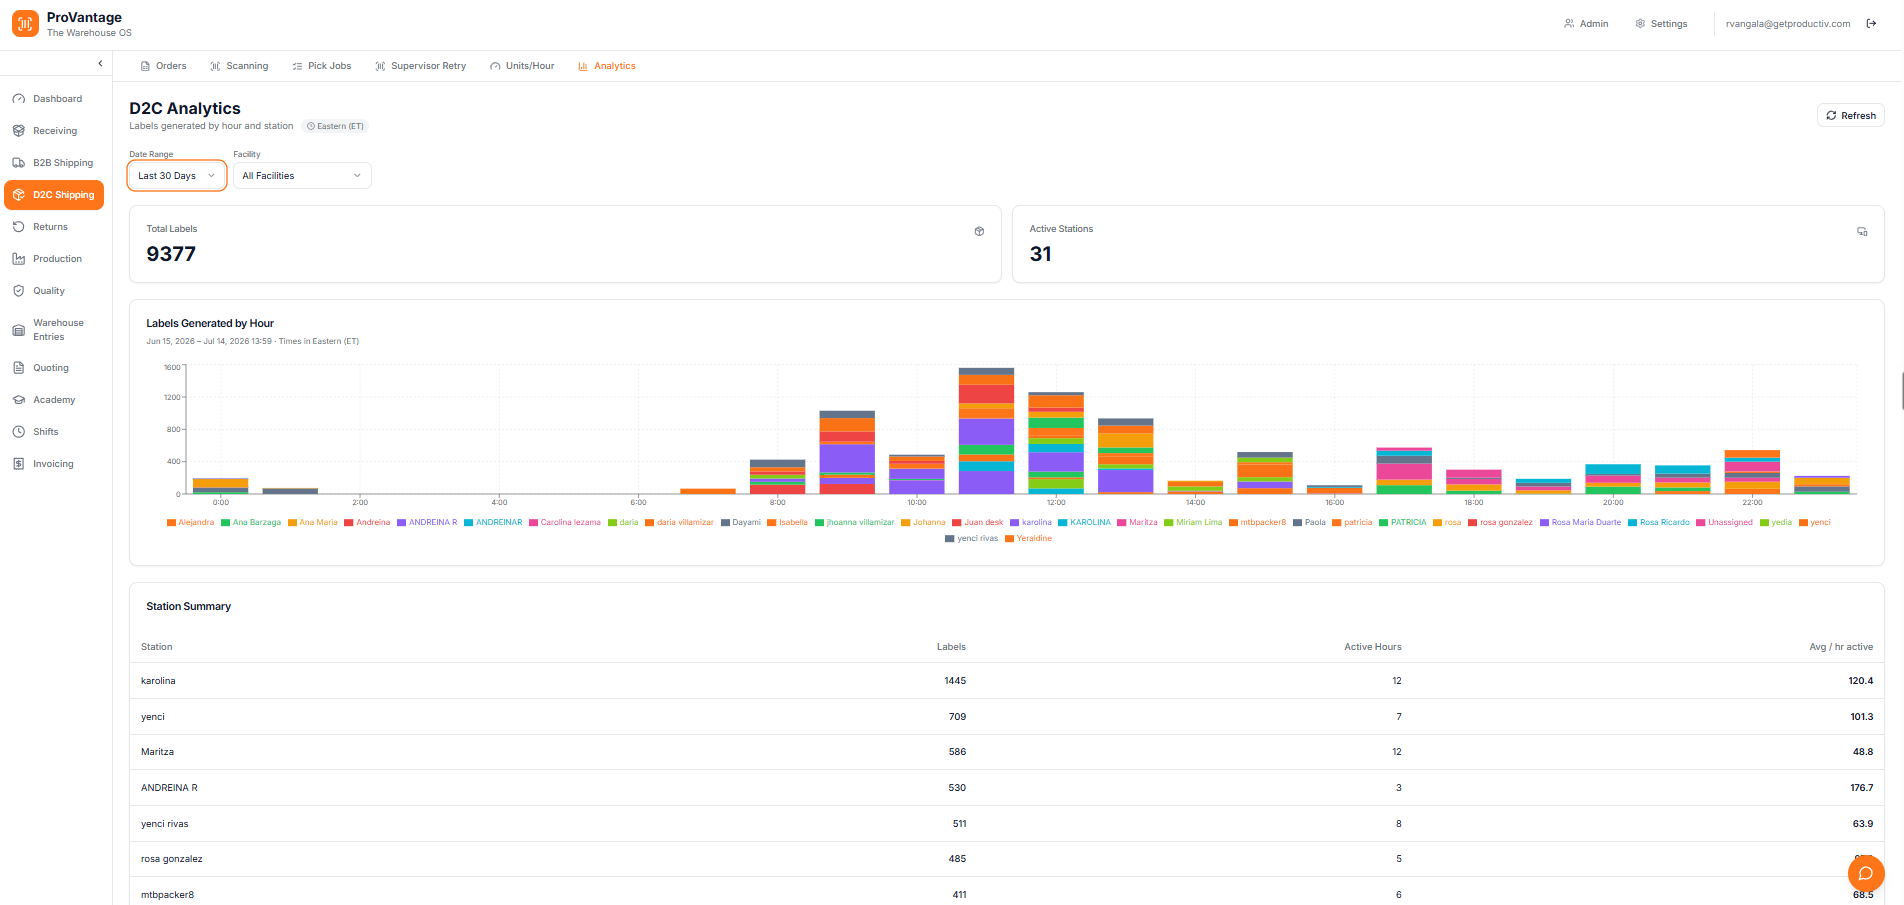This screenshot has width=1904, height=905.
Task: Click the chart bar at 12:00
Action: pyautogui.click(x=1056, y=443)
